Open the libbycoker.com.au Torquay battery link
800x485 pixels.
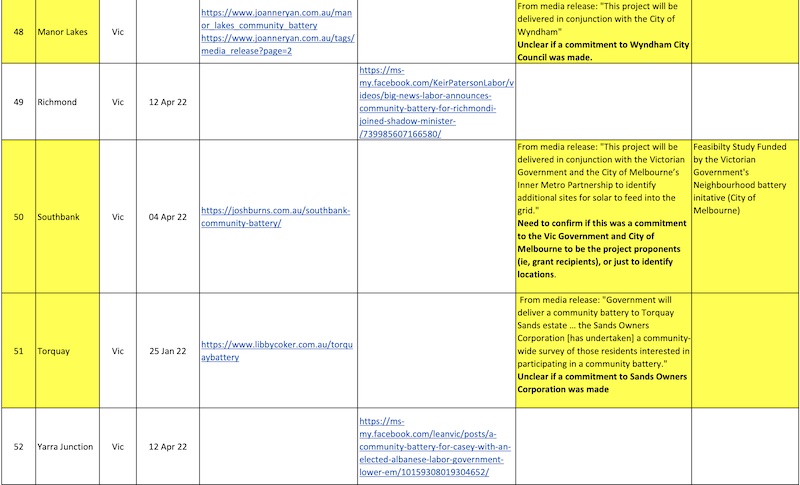[x=277, y=351]
